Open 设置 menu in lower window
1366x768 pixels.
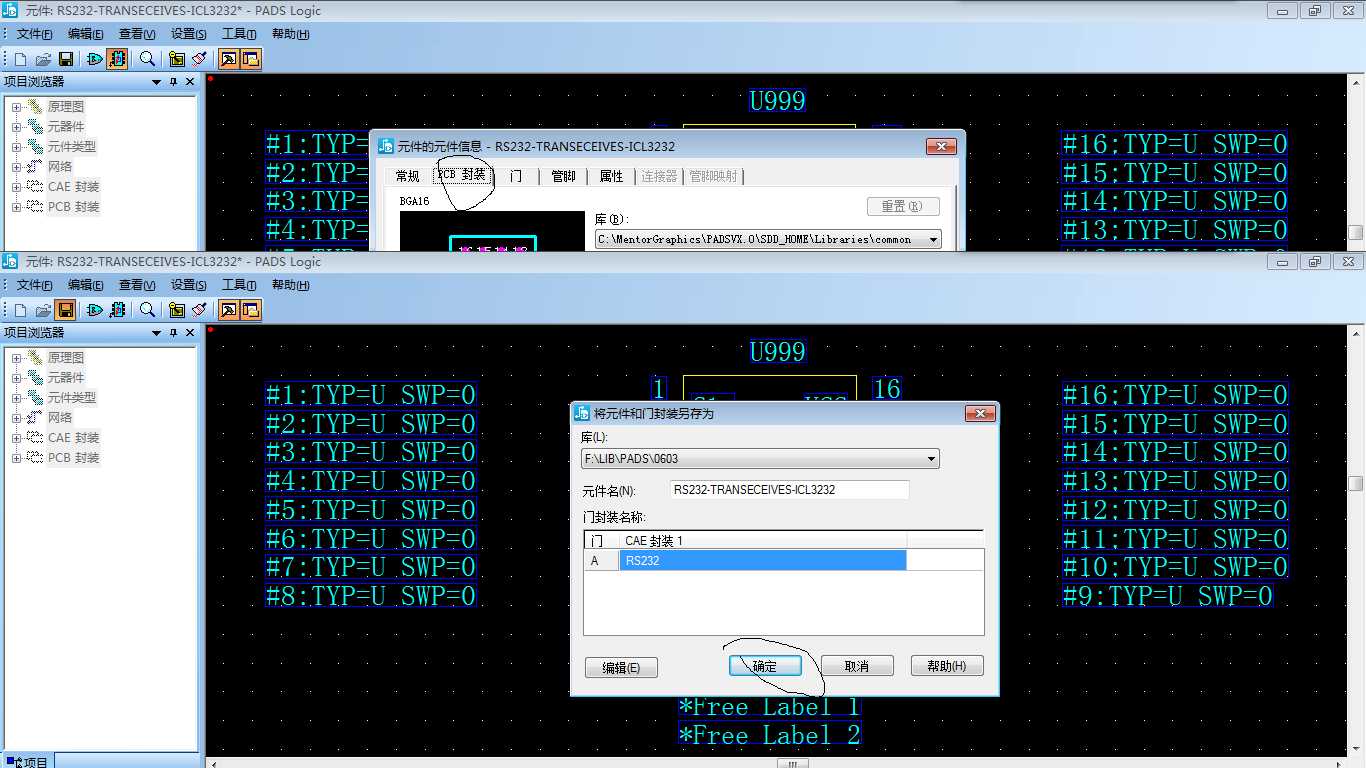(188, 285)
